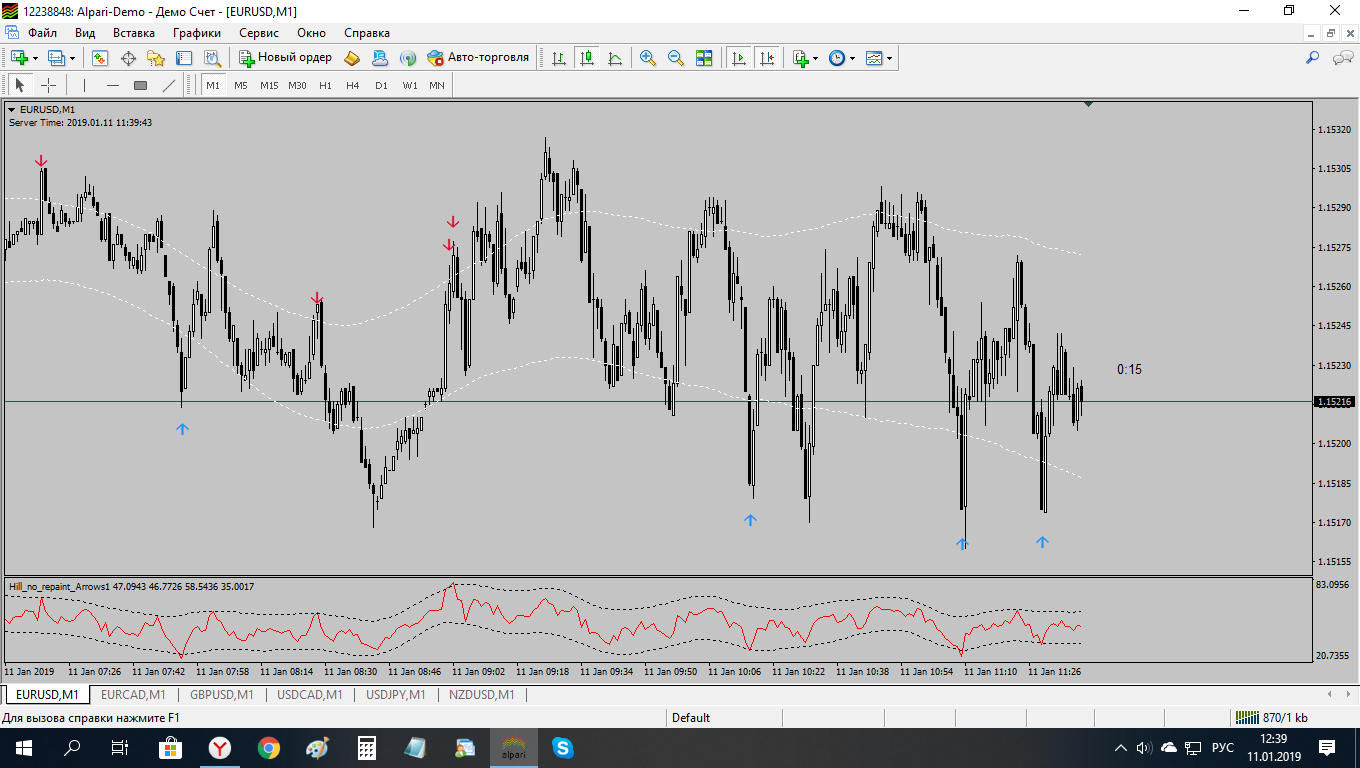This screenshot has width=1360, height=768.
Task: Open the alpari app in taskbar
Action: (x=513, y=747)
